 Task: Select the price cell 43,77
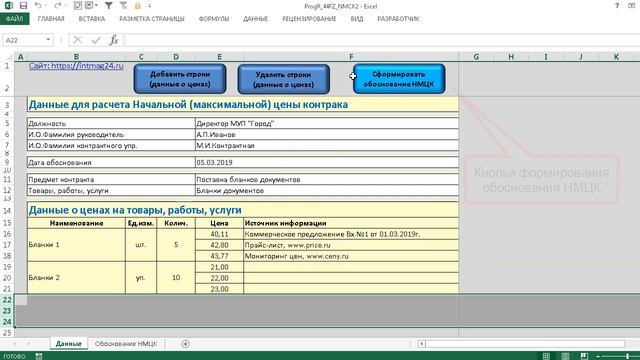[x=220, y=256]
